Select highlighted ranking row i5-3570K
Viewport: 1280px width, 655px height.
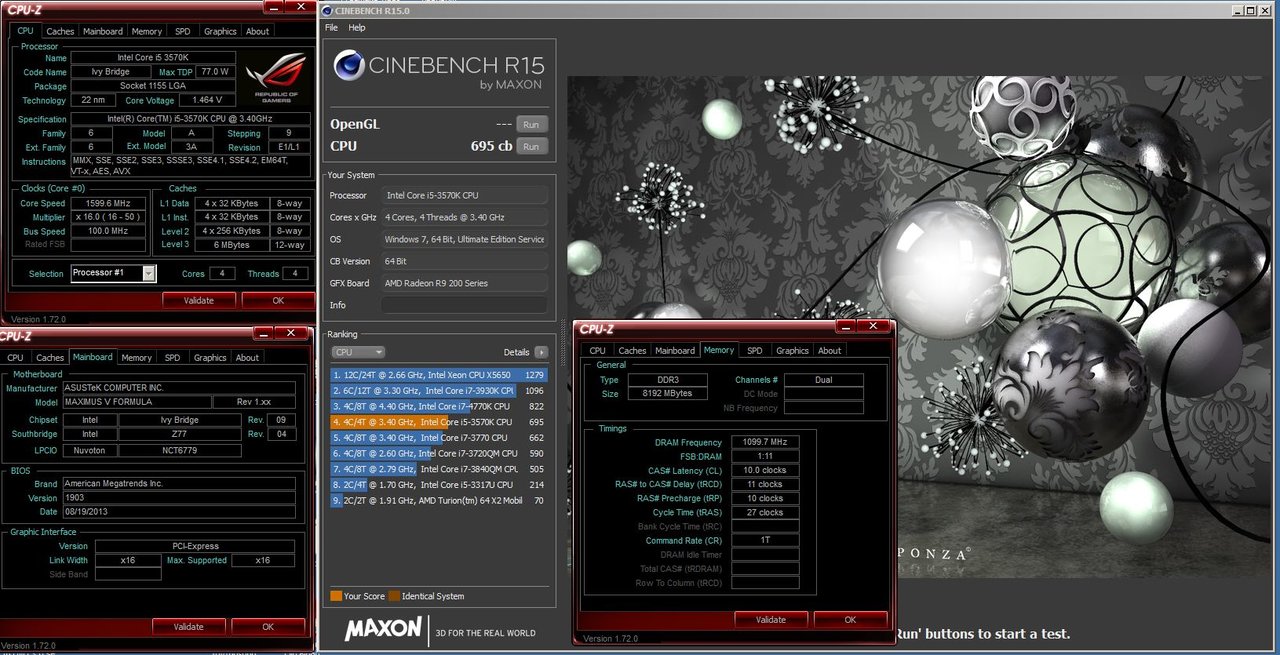tap(438, 422)
